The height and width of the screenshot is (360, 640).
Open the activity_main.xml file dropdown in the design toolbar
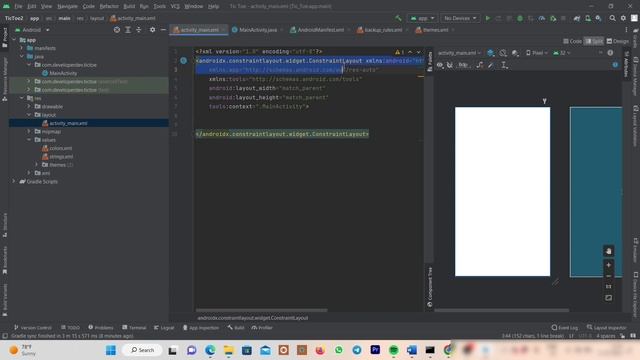pos(459,53)
